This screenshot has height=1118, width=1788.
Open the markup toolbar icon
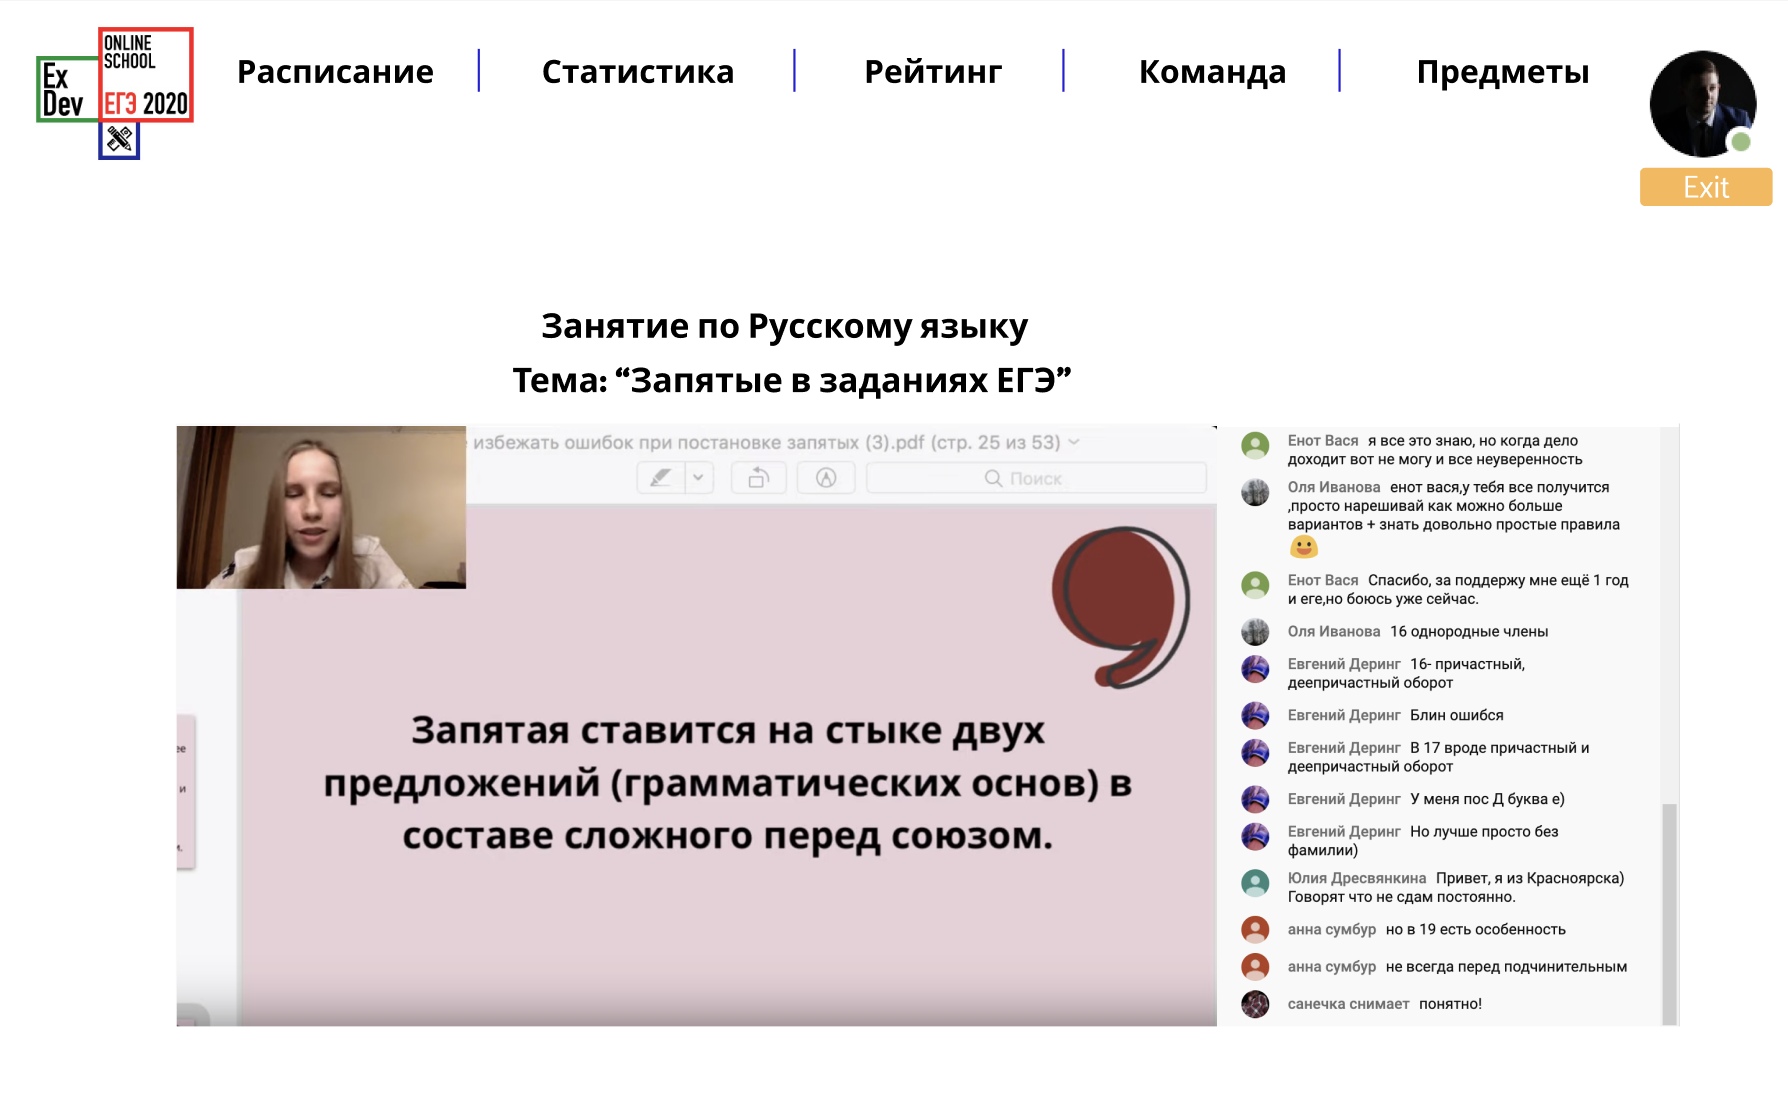coord(826,478)
